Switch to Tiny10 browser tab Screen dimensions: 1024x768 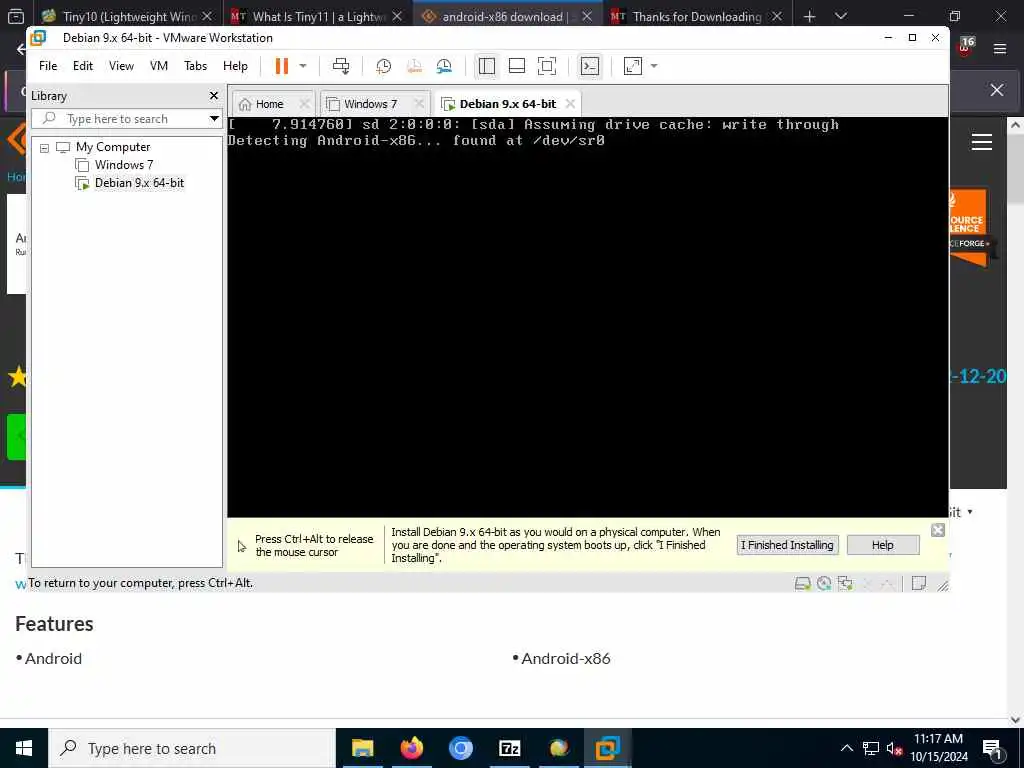tap(127, 16)
